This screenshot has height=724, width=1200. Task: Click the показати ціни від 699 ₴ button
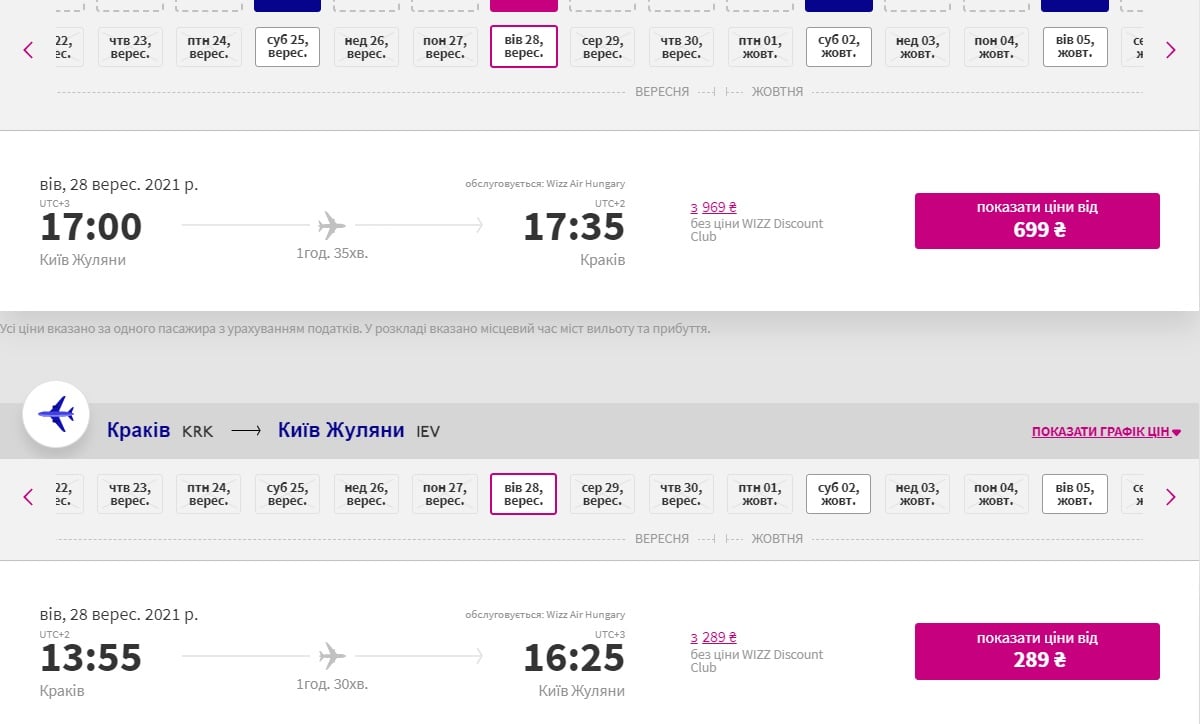pyautogui.click(x=1037, y=221)
